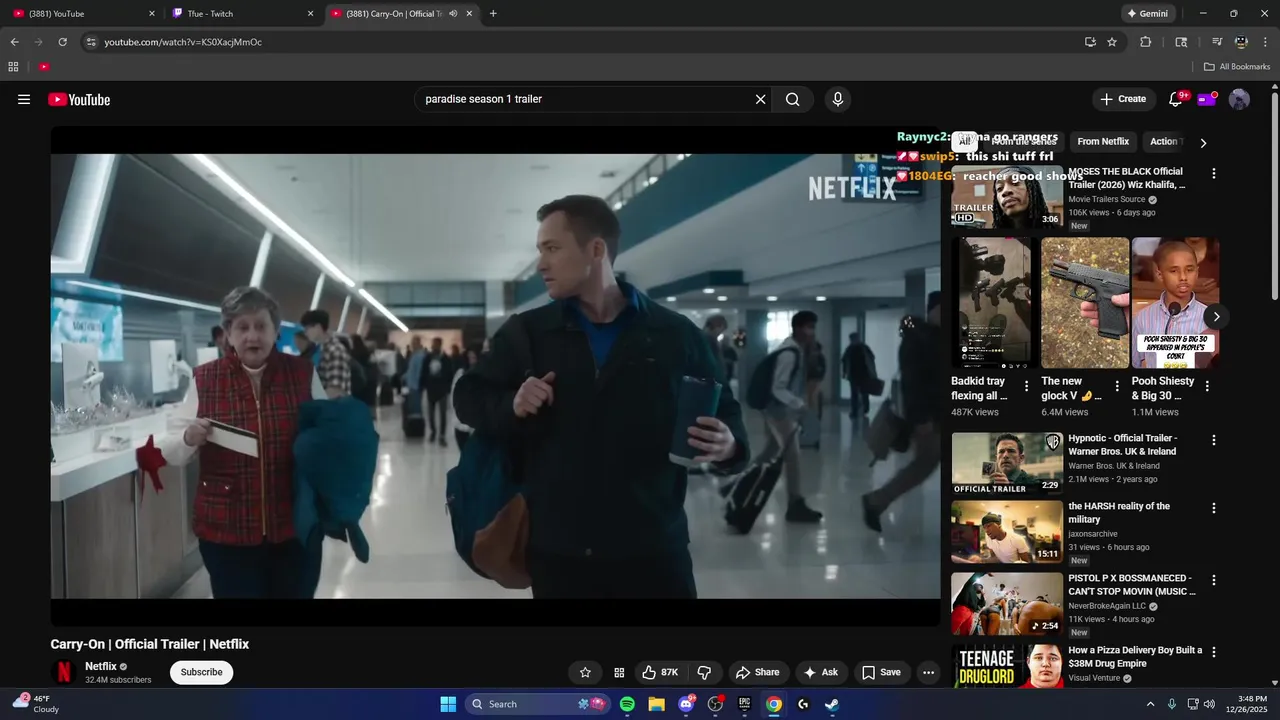Screen dimensions: 1280x720
Task: Click the magnifier search button
Action: pyautogui.click(x=792, y=99)
